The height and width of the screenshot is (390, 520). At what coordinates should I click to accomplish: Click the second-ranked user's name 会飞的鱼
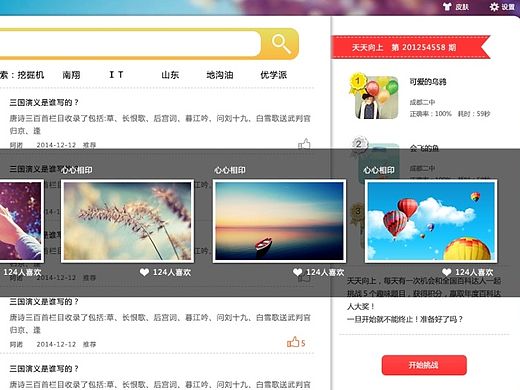(424, 148)
